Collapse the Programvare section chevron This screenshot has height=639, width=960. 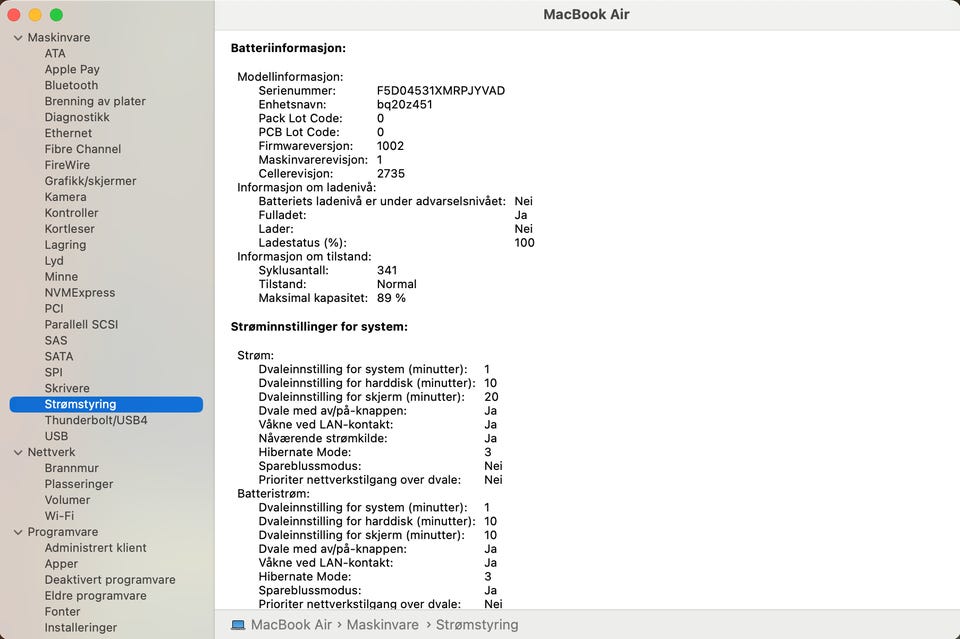click(x=18, y=532)
